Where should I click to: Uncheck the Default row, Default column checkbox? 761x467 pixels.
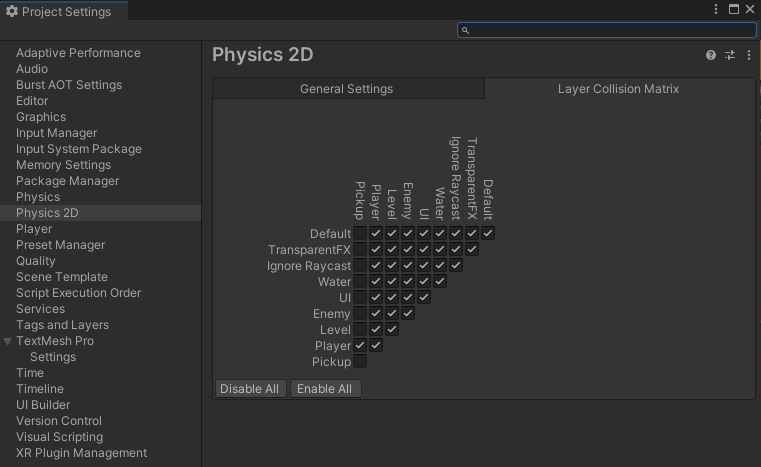click(488, 233)
